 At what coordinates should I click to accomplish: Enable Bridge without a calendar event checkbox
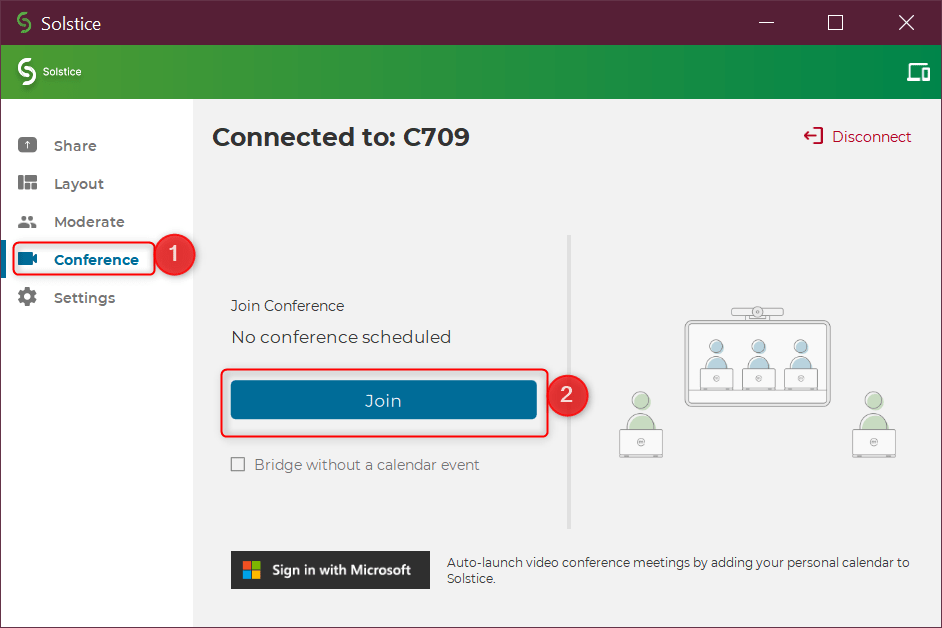point(238,464)
